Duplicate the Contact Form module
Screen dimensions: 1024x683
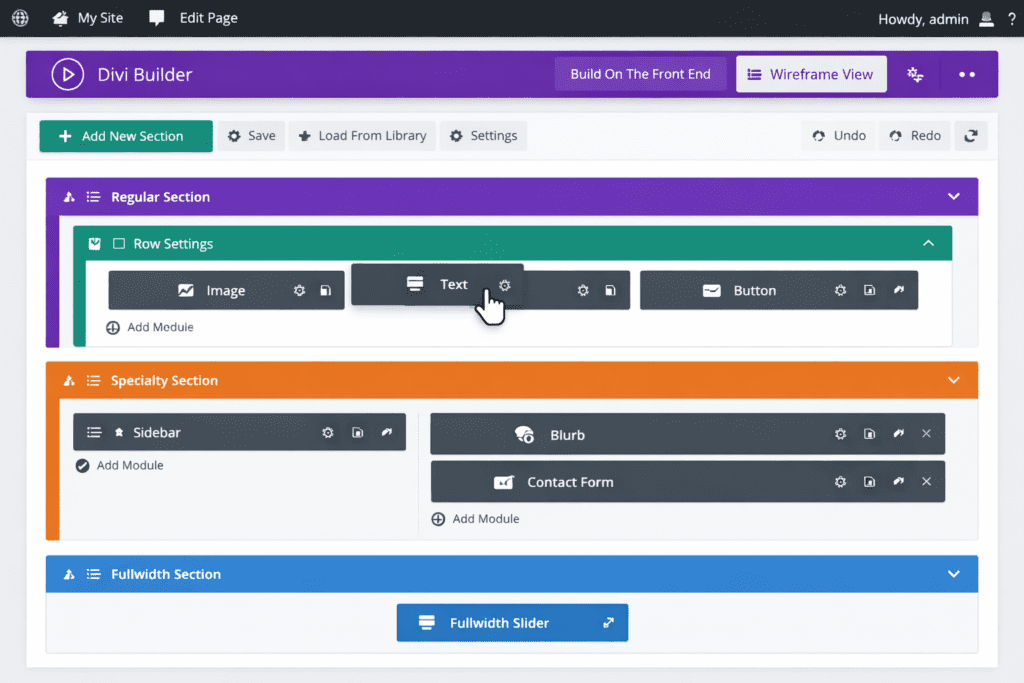click(869, 481)
